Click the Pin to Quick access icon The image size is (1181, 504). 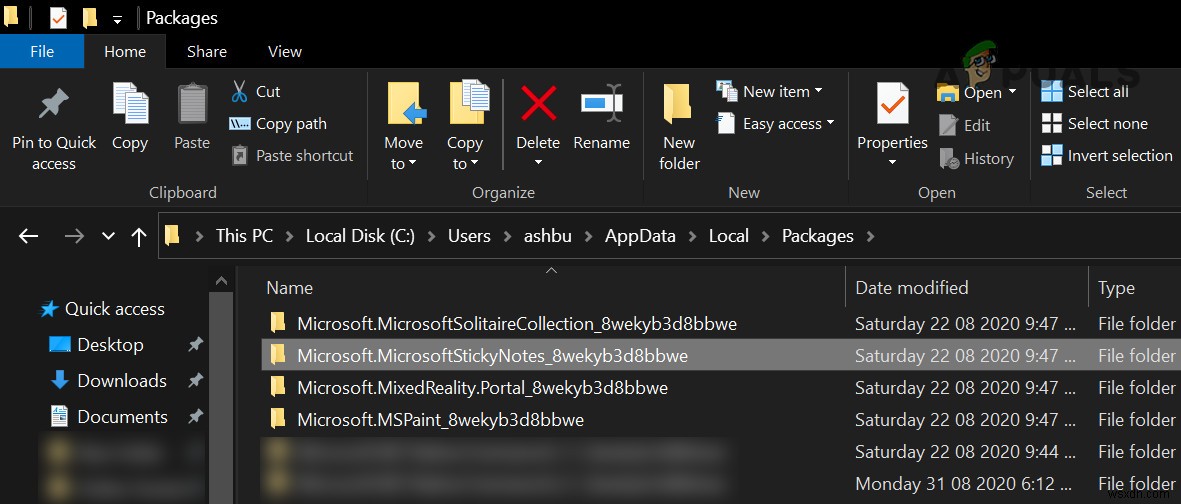tap(53, 105)
